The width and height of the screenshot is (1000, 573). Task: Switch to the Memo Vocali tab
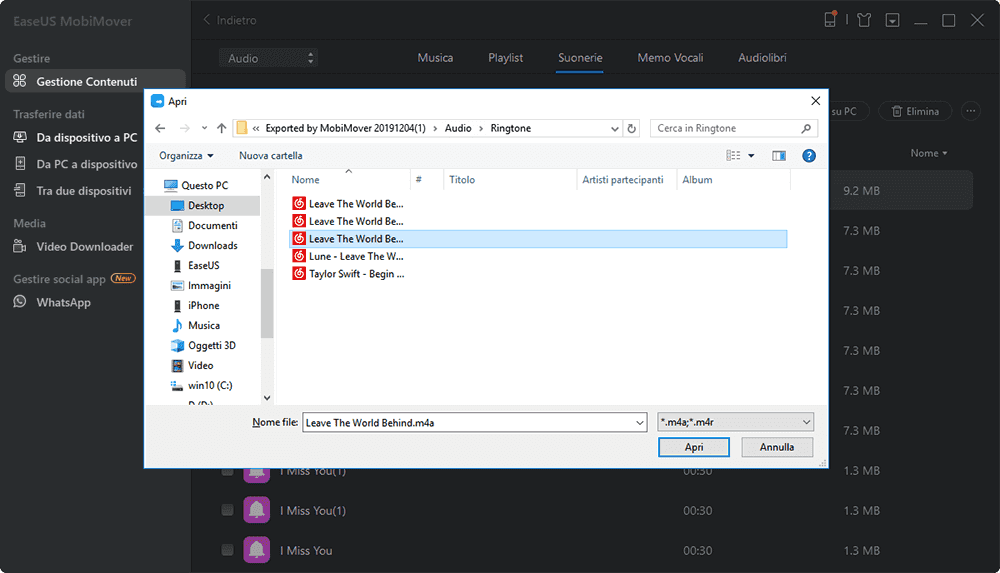point(670,57)
